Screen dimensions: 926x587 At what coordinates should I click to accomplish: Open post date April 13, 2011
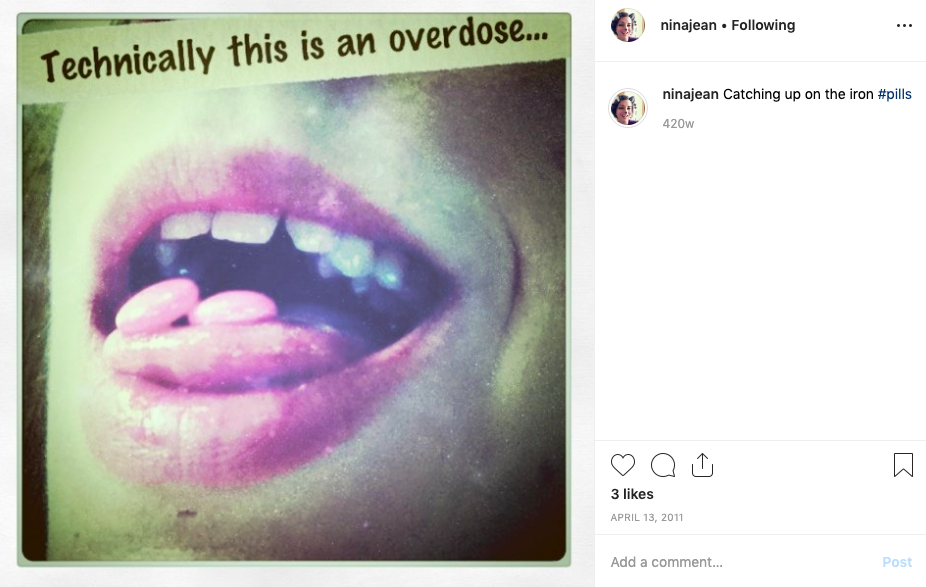647,517
